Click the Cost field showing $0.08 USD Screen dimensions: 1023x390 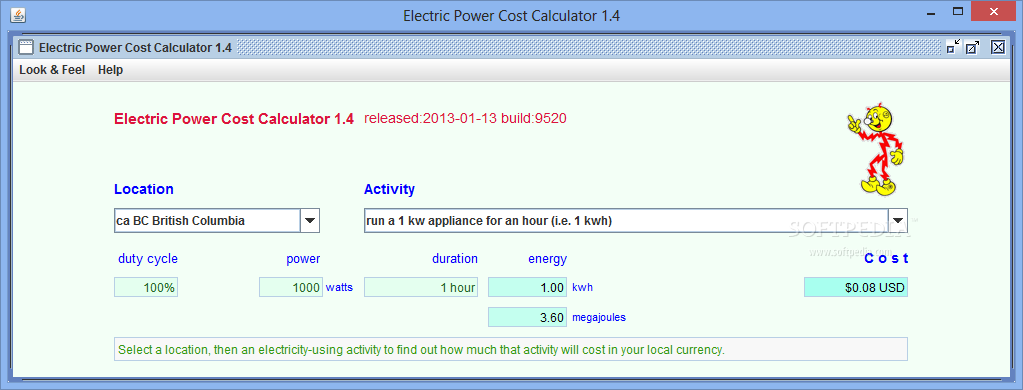coord(856,288)
